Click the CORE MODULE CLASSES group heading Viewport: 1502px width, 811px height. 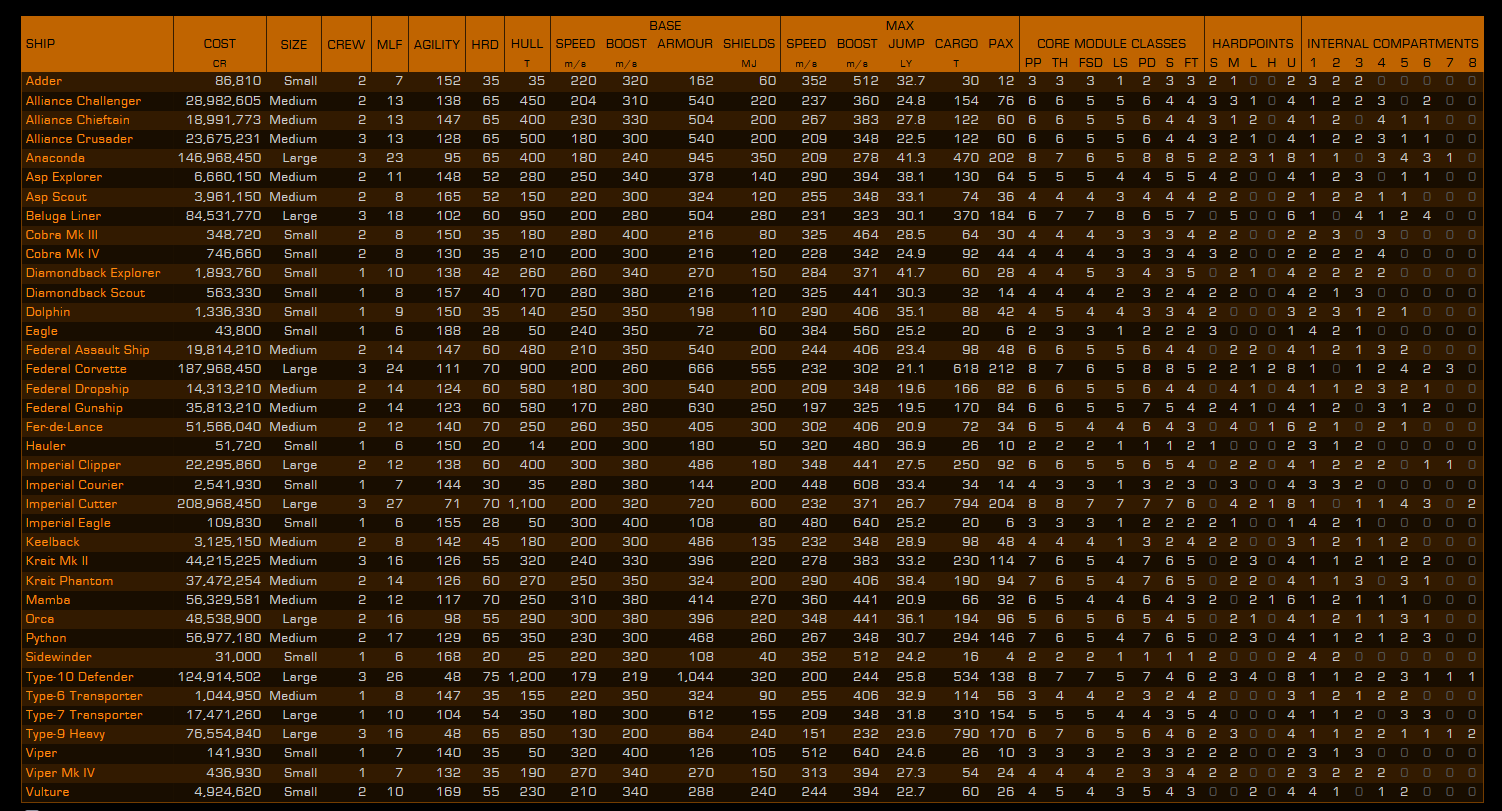coord(1111,44)
